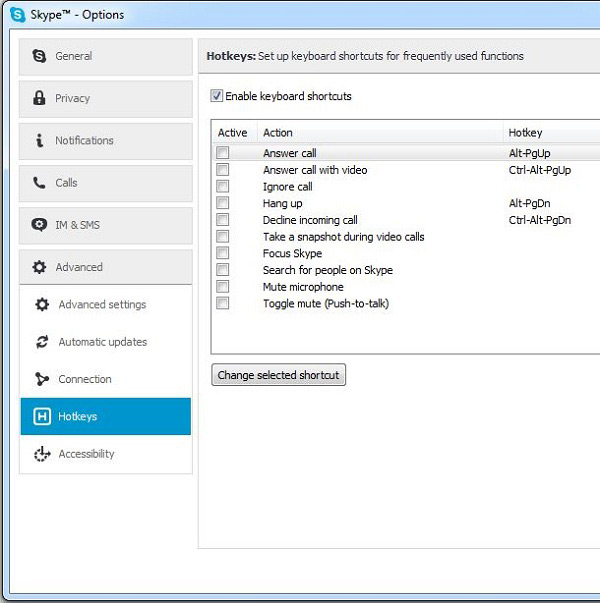Collapse the Advanced section in sidebar
This screenshot has width=600, height=603.
(105, 267)
